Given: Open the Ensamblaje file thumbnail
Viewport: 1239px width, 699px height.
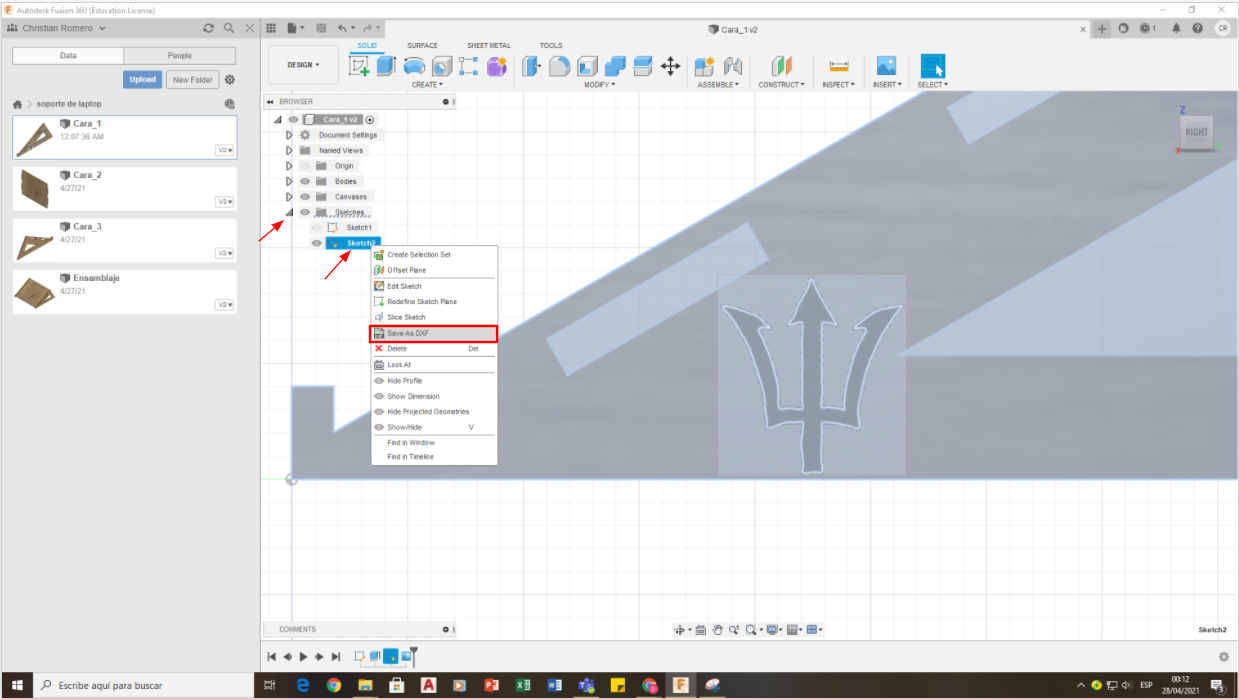Looking at the screenshot, I should pos(35,291).
